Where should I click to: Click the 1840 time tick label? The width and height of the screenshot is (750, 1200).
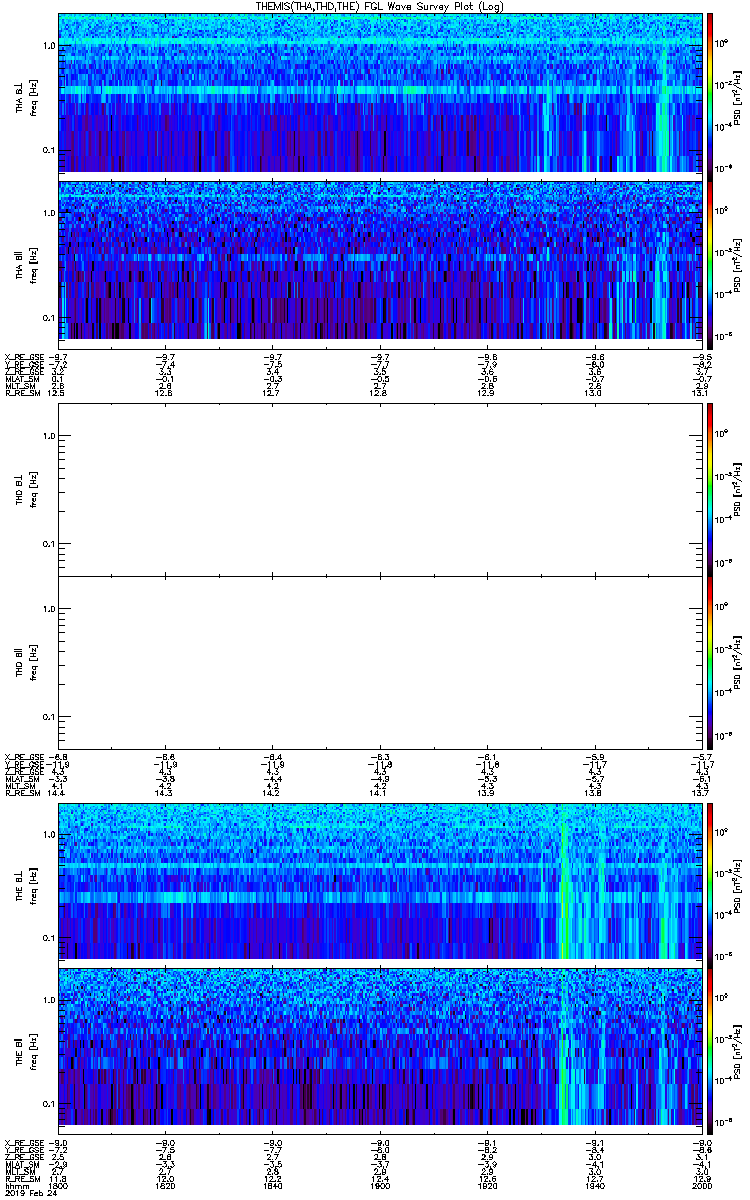tap(273, 1185)
